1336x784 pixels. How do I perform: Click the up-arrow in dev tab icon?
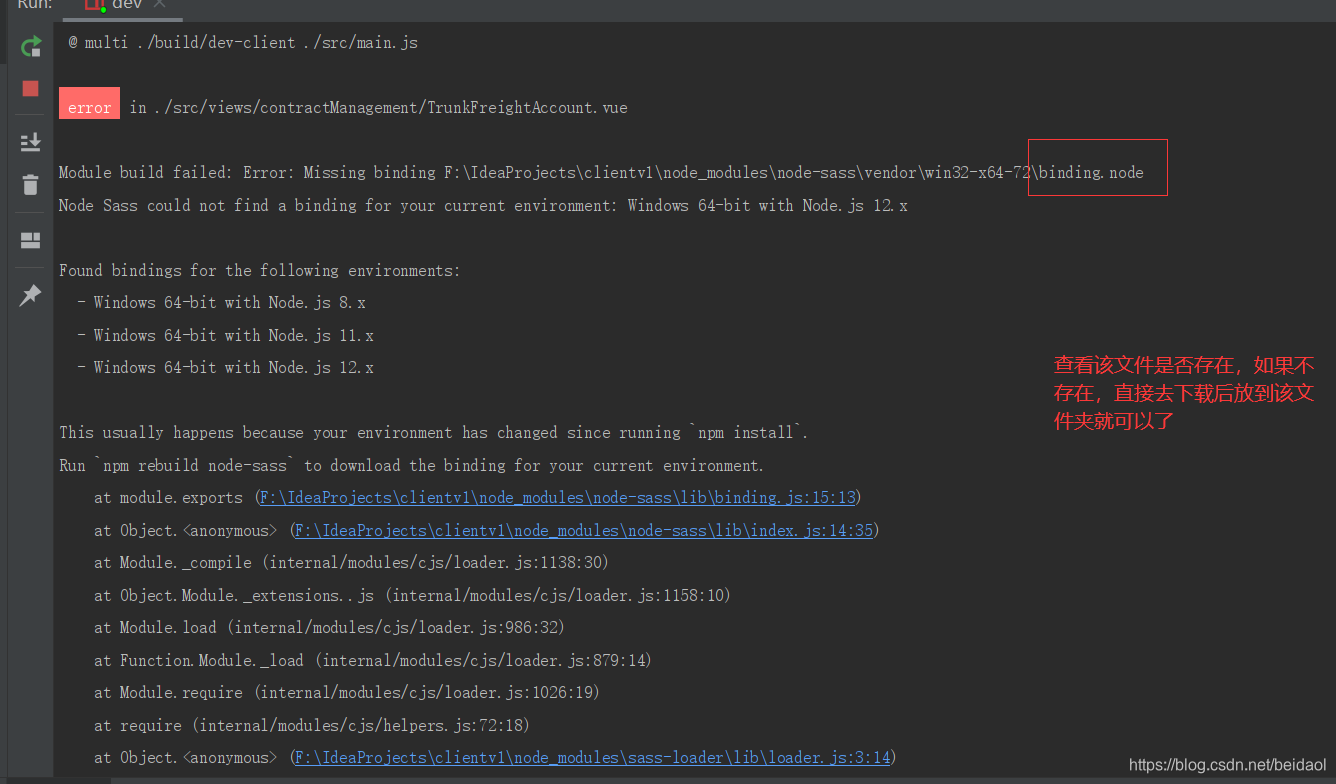click(93, 2)
